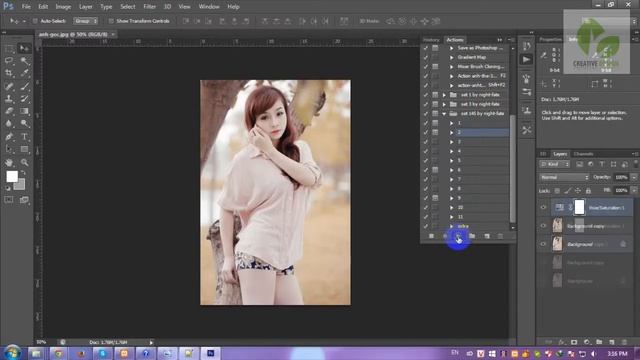Click Lock all icon in Layers panel
This screenshot has width=640, height=360.
tap(588, 191)
